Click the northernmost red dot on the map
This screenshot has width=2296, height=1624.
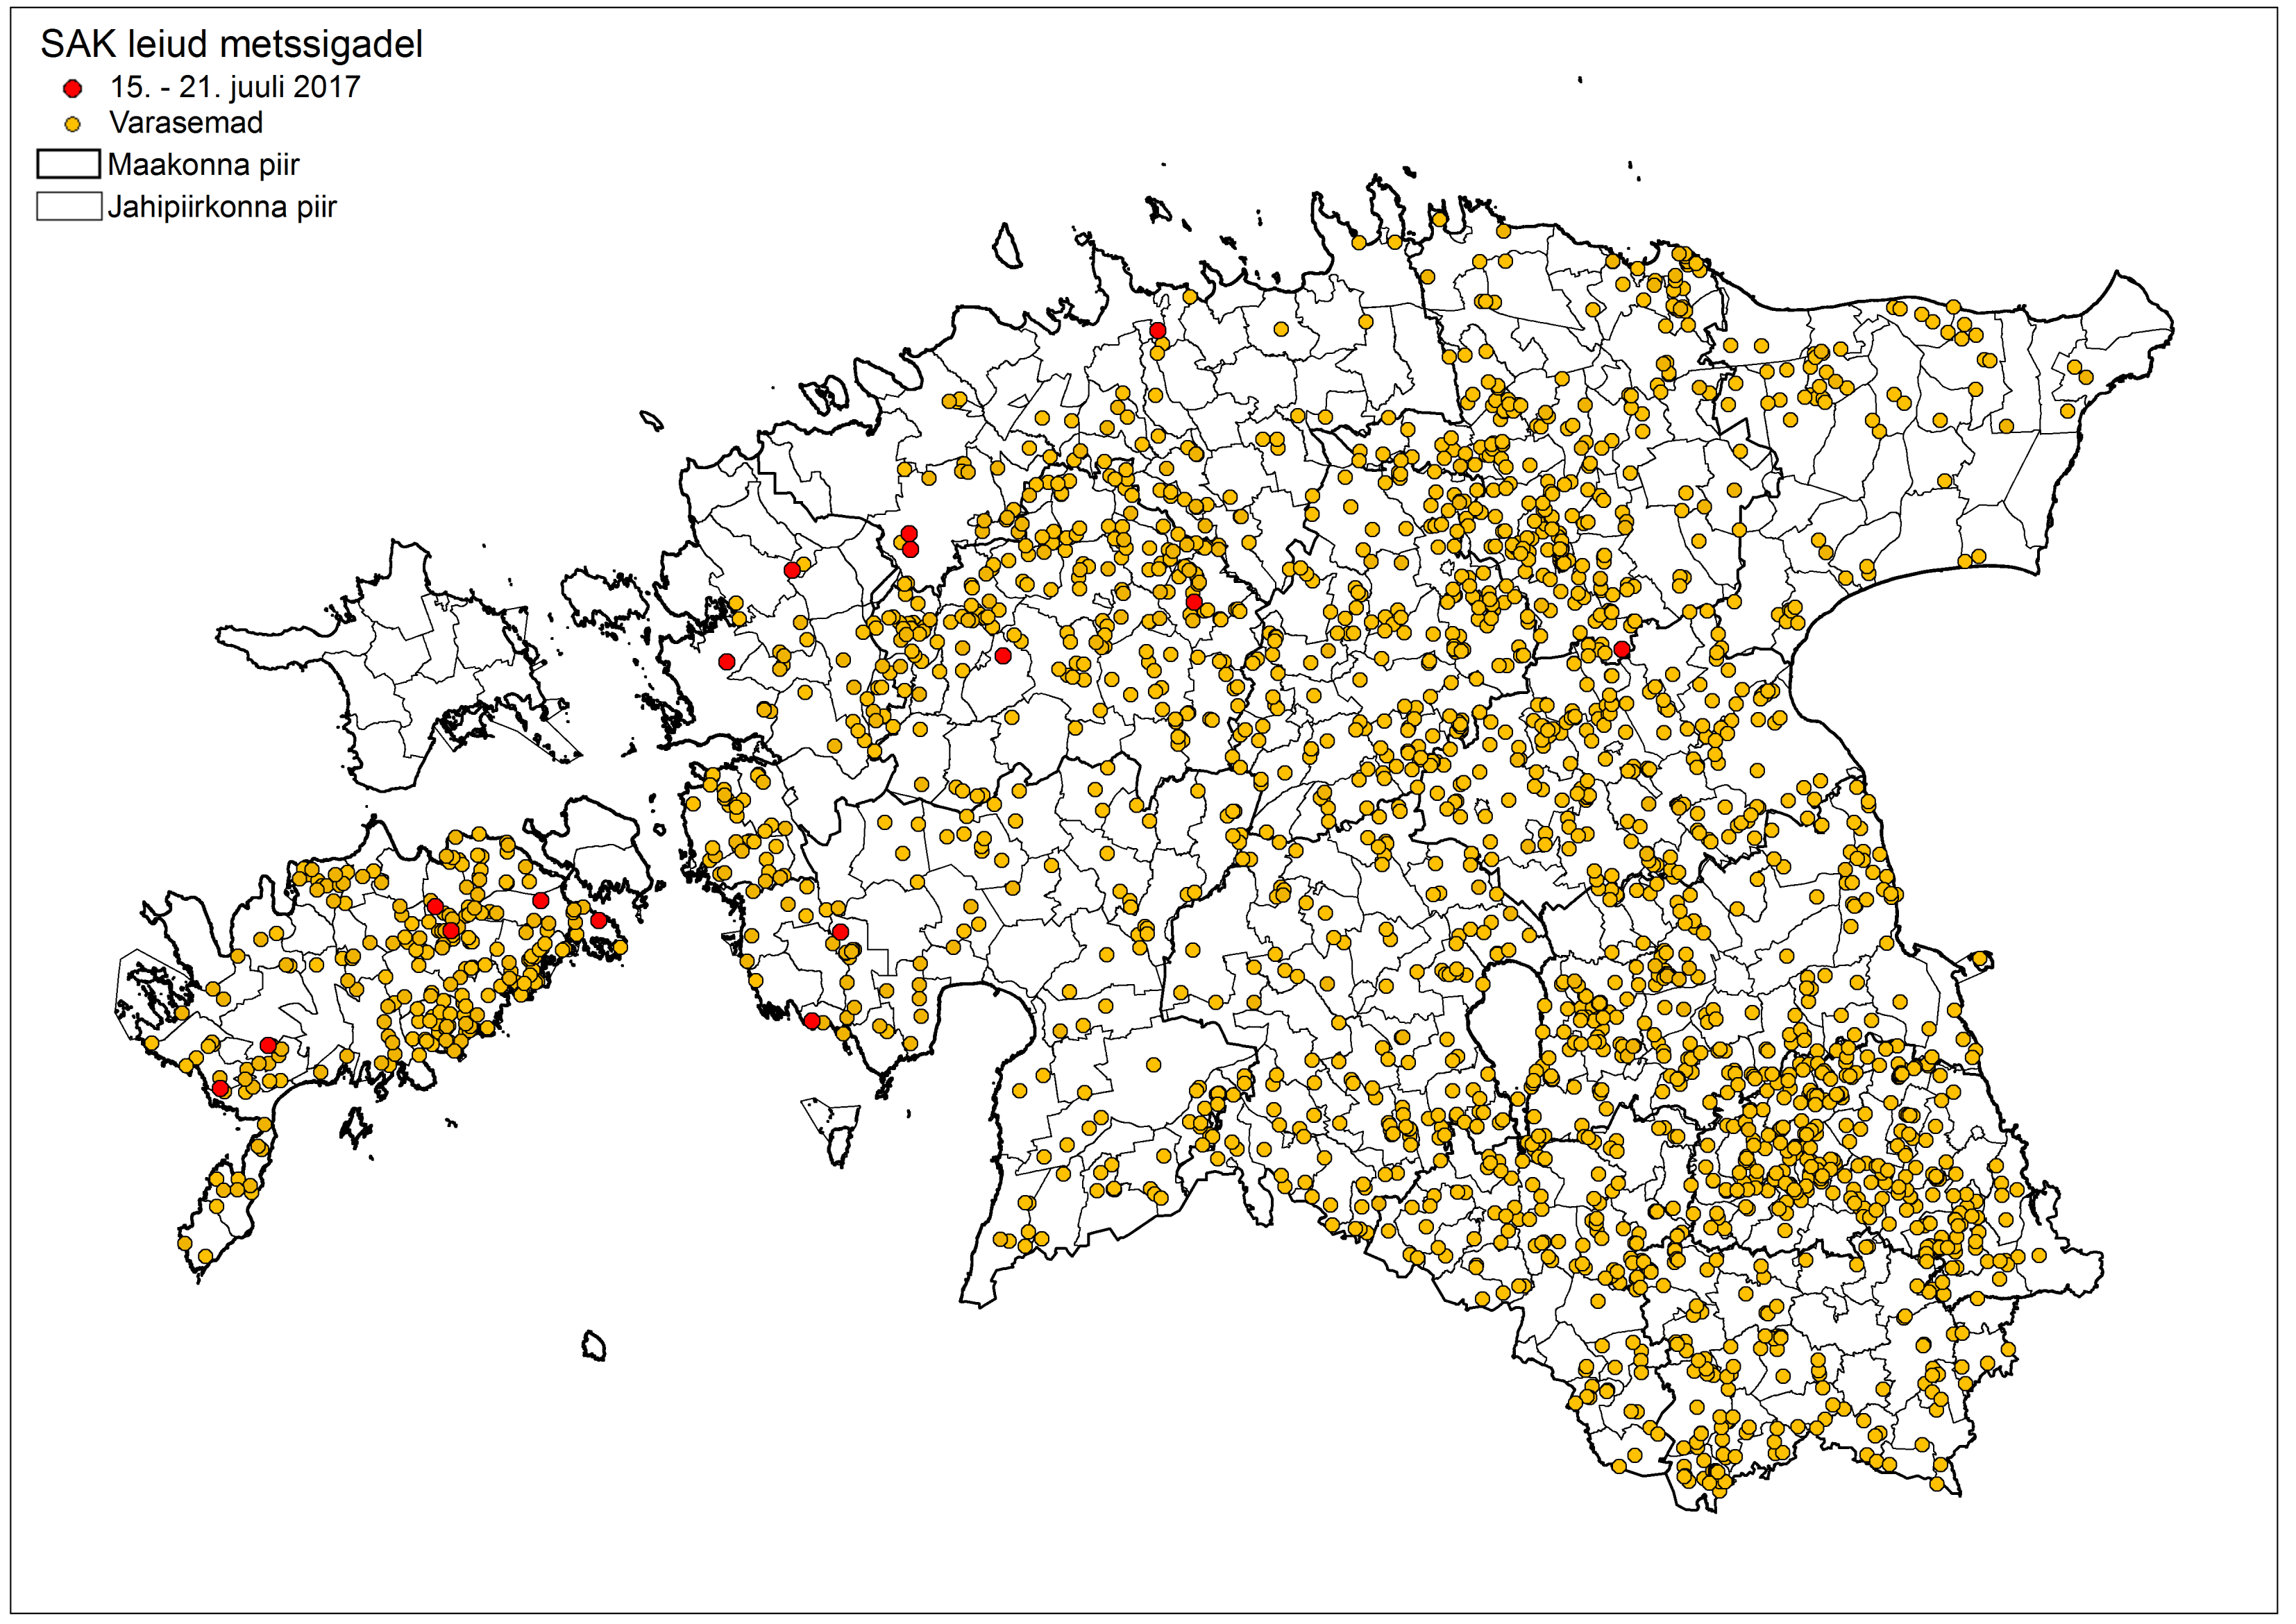[1157, 330]
